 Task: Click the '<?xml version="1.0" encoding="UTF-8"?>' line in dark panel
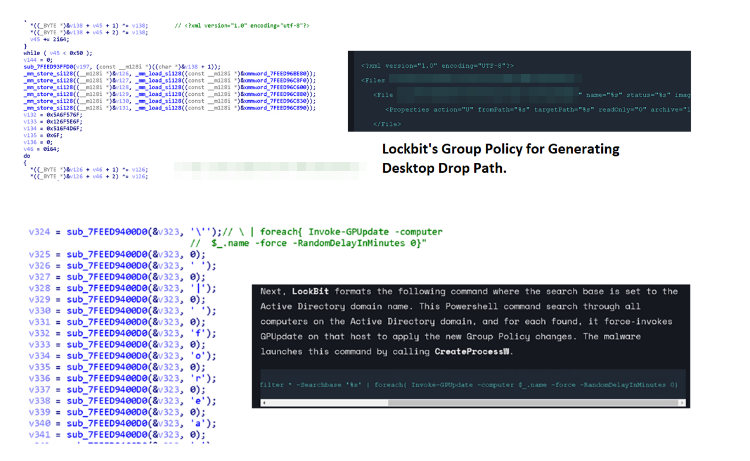click(437, 66)
